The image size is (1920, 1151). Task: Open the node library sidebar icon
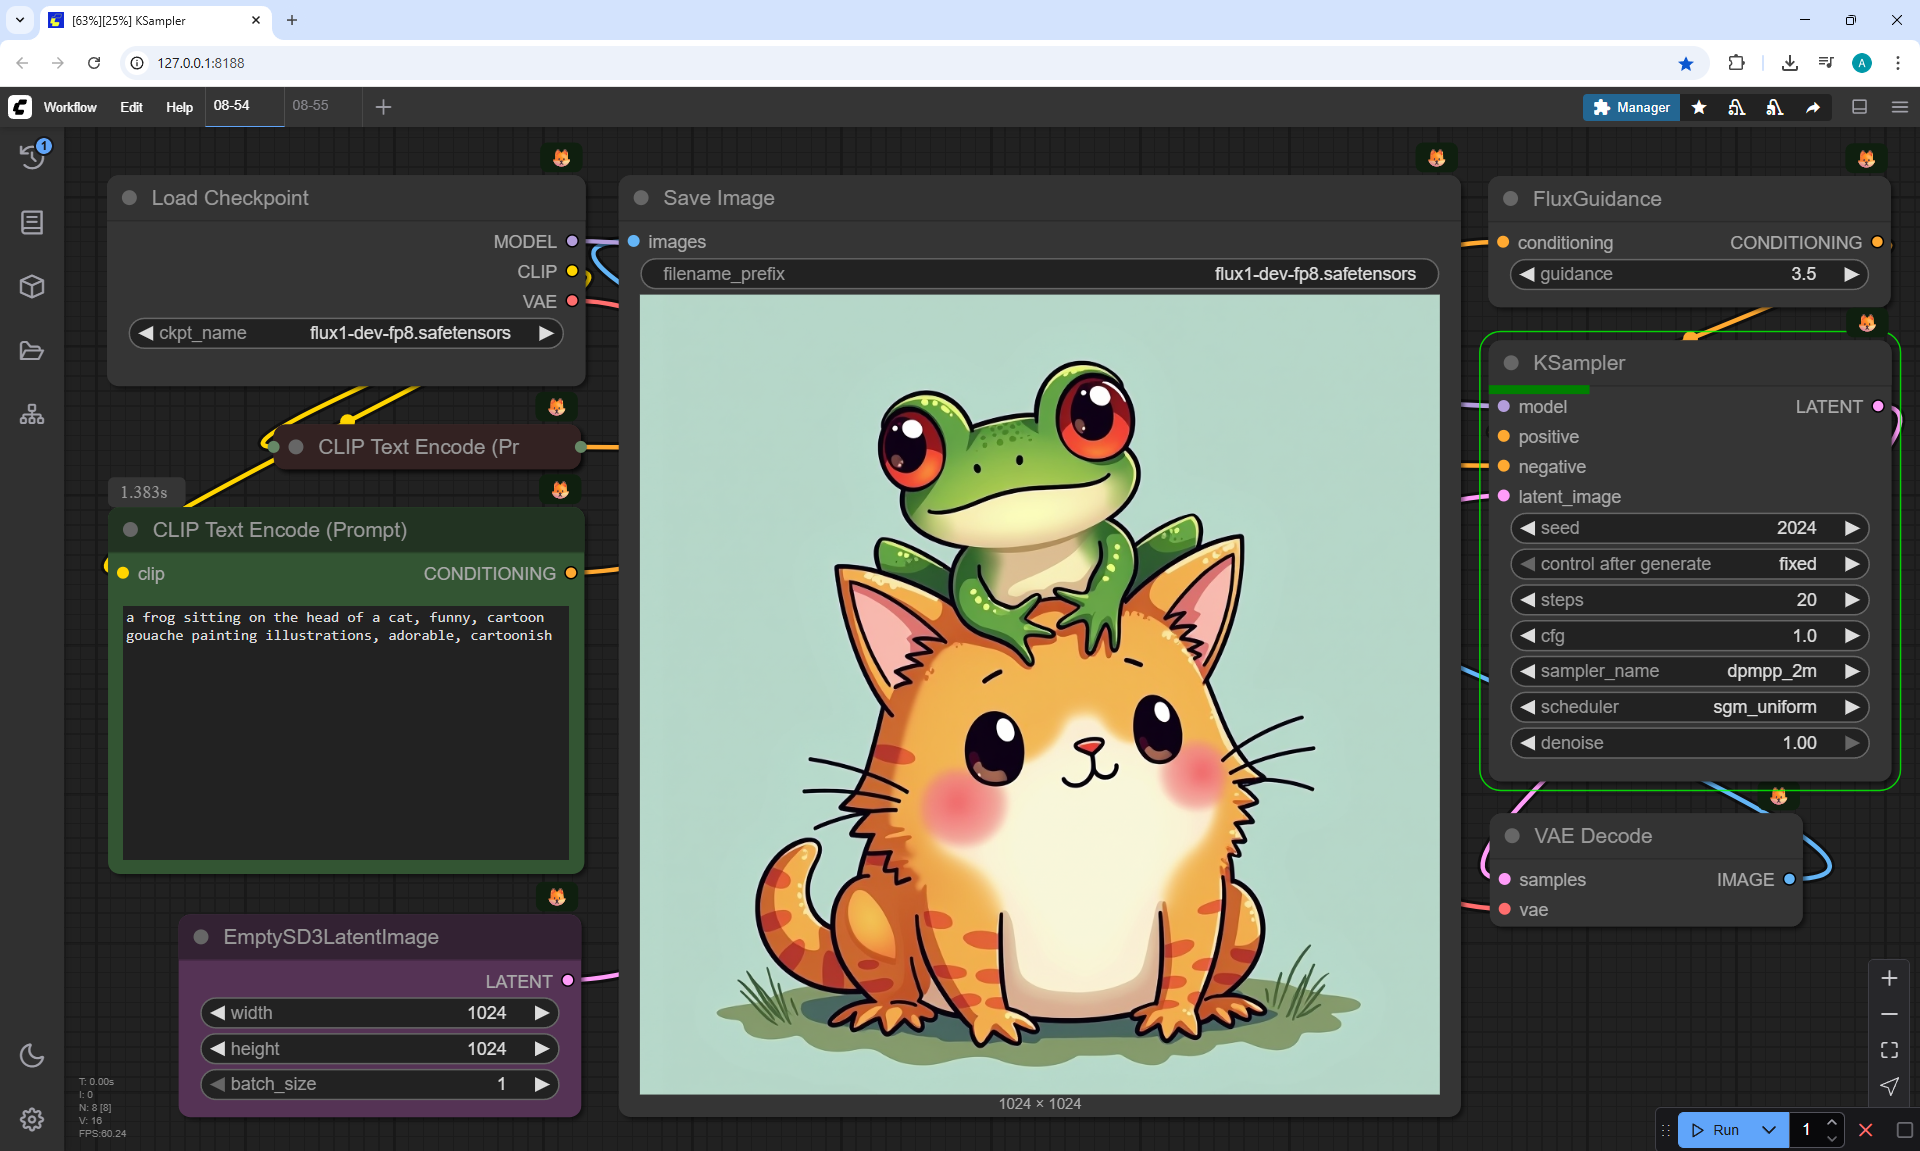32,222
